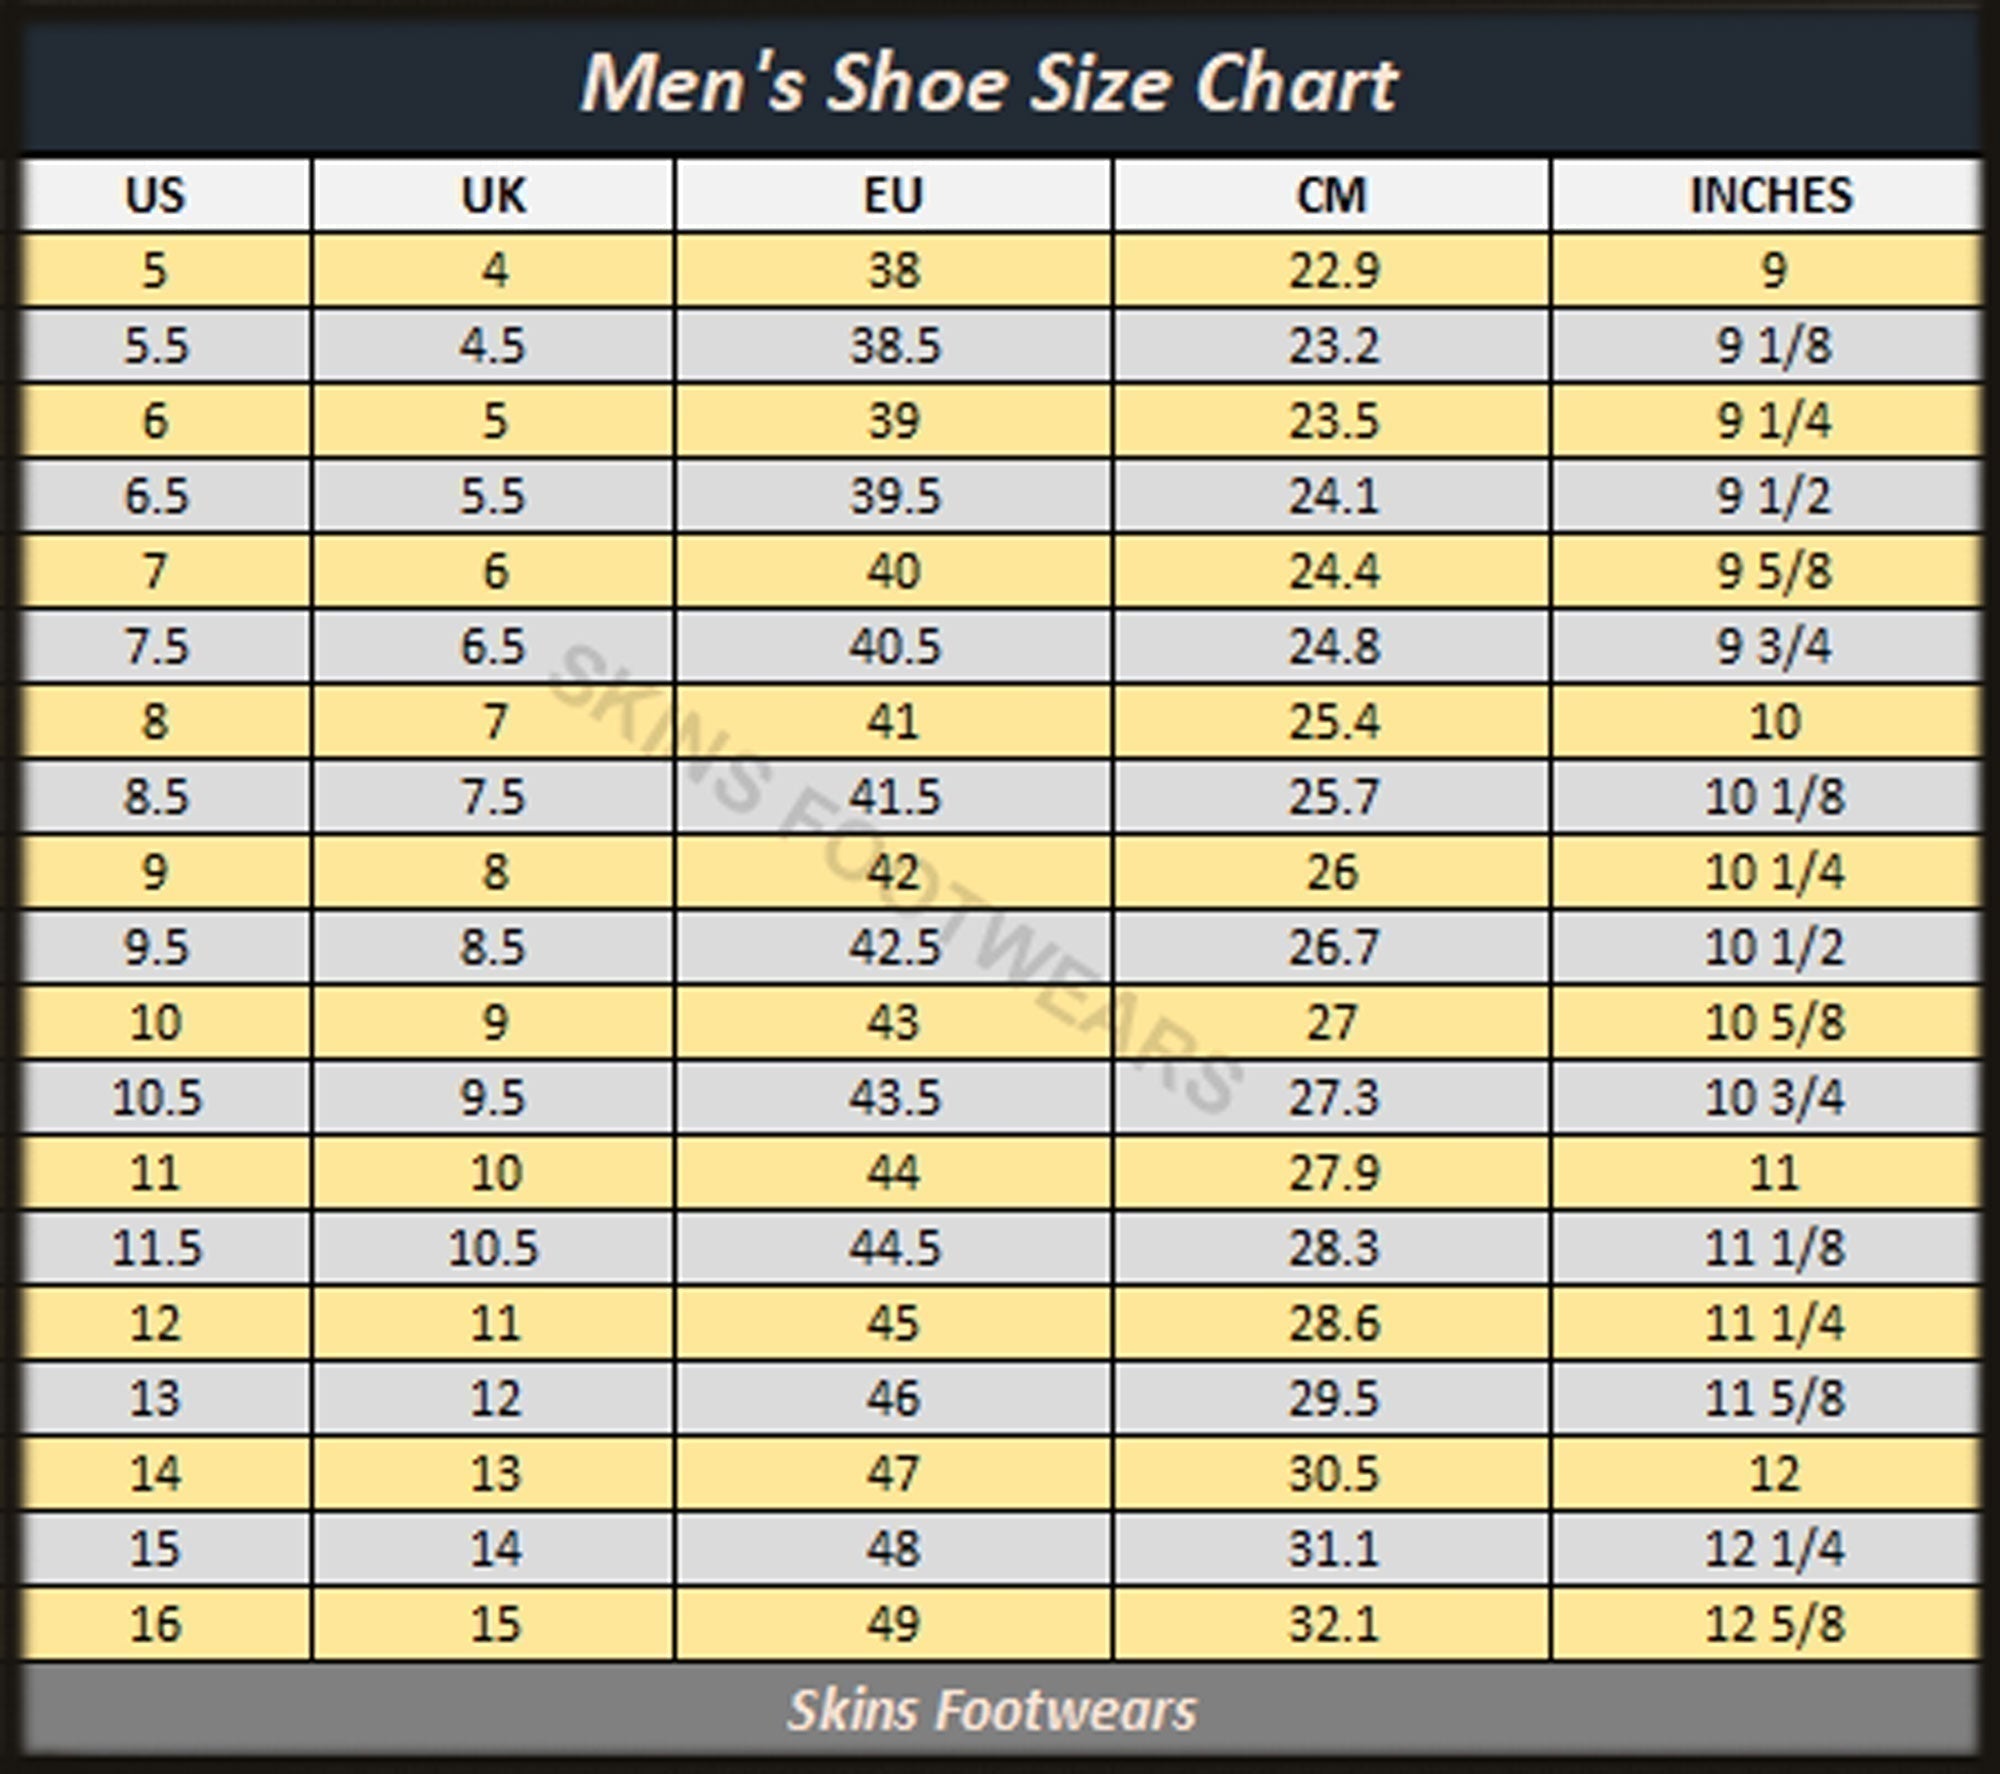The image size is (2000, 1774).
Task: Select the 25.4 centimeter cell
Action: [x=1334, y=722]
